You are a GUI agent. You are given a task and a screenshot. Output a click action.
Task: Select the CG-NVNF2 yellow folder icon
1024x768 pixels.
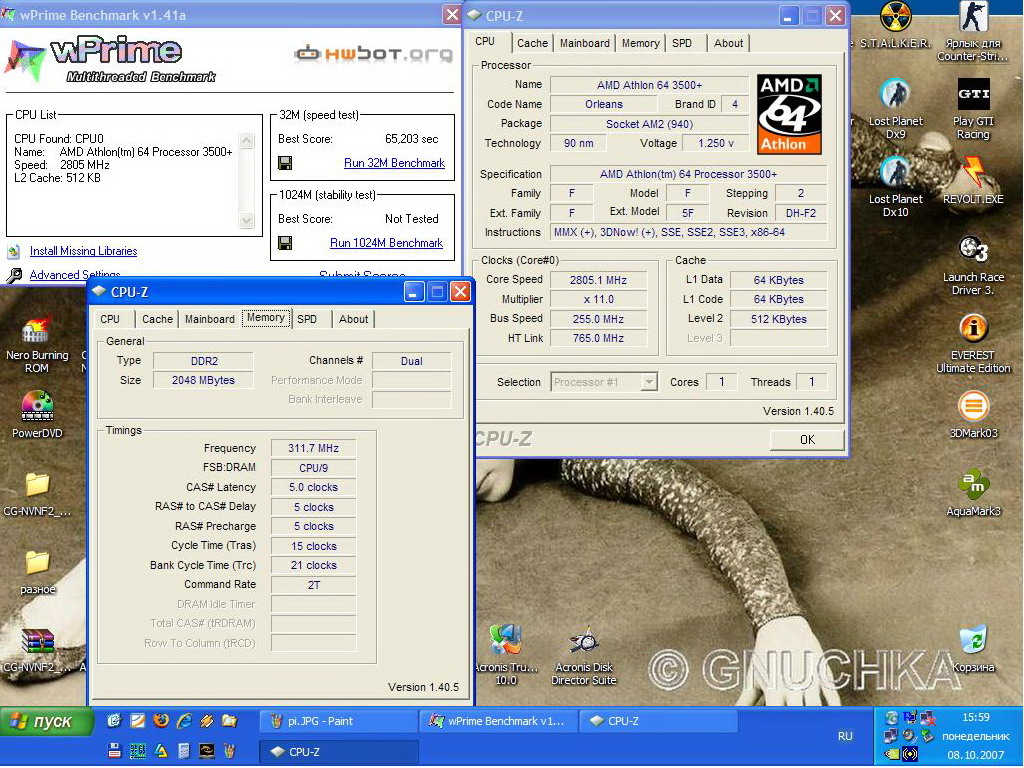pyautogui.click(x=37, y=485)
